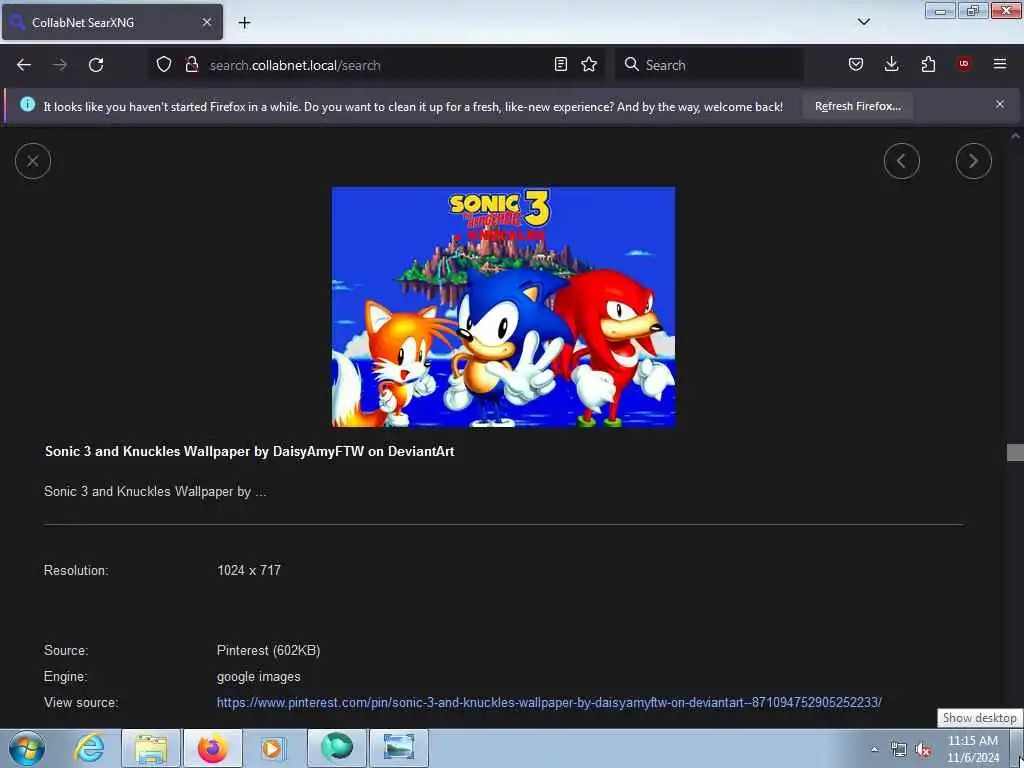The image size is (1024, 768).
Task: Open the picture viewer taskbar app
Action: coord(399,748)
